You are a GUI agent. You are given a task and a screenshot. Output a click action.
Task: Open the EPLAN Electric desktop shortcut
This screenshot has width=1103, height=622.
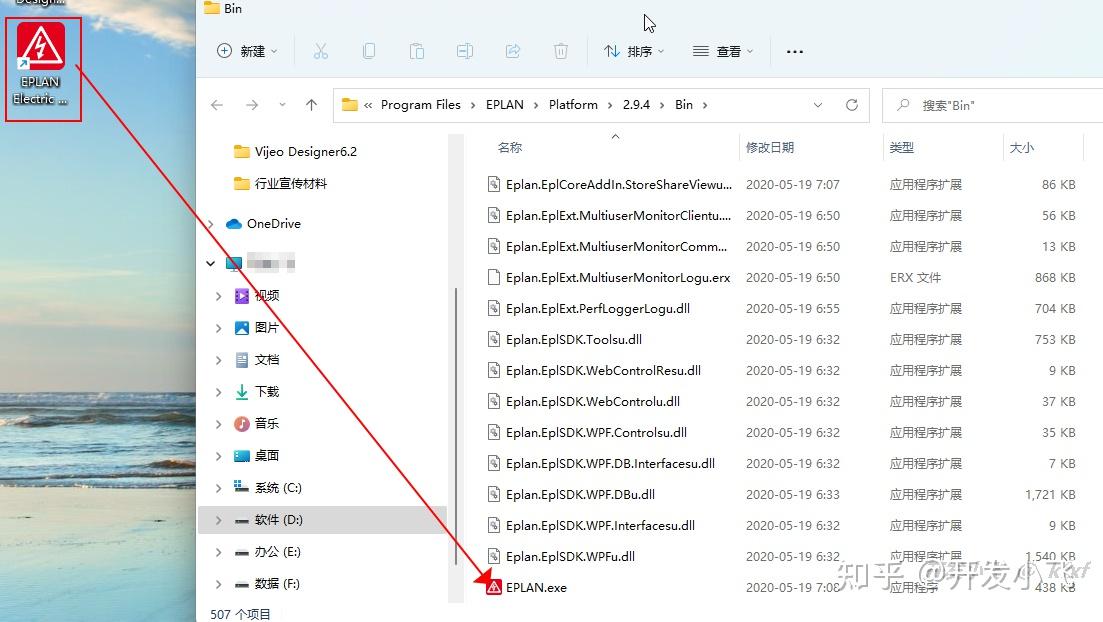(42, 65)
